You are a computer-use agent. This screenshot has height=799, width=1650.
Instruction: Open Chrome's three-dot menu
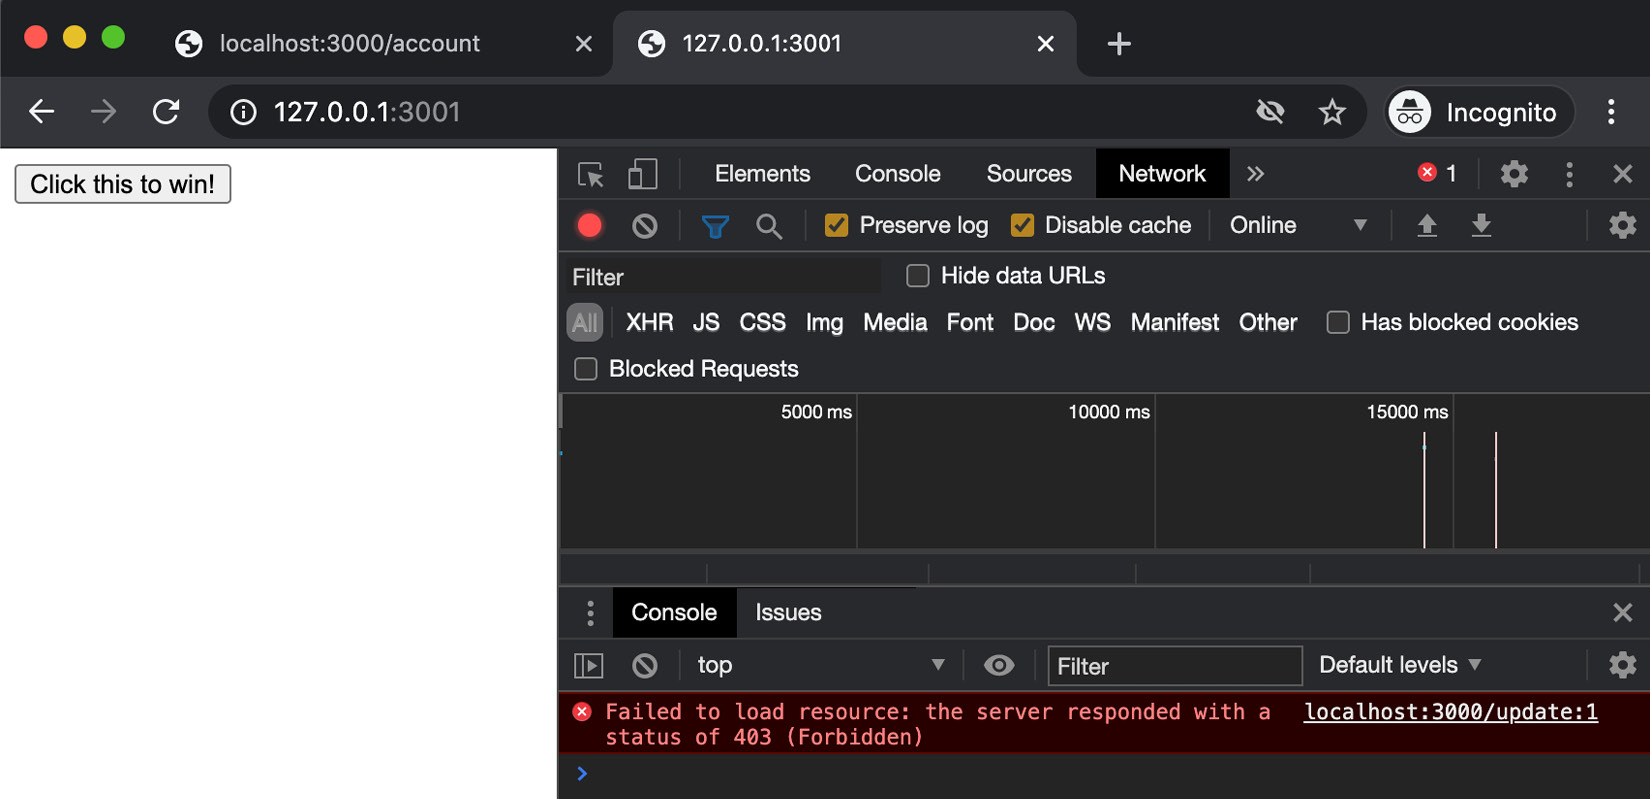tap(1611, 112)
